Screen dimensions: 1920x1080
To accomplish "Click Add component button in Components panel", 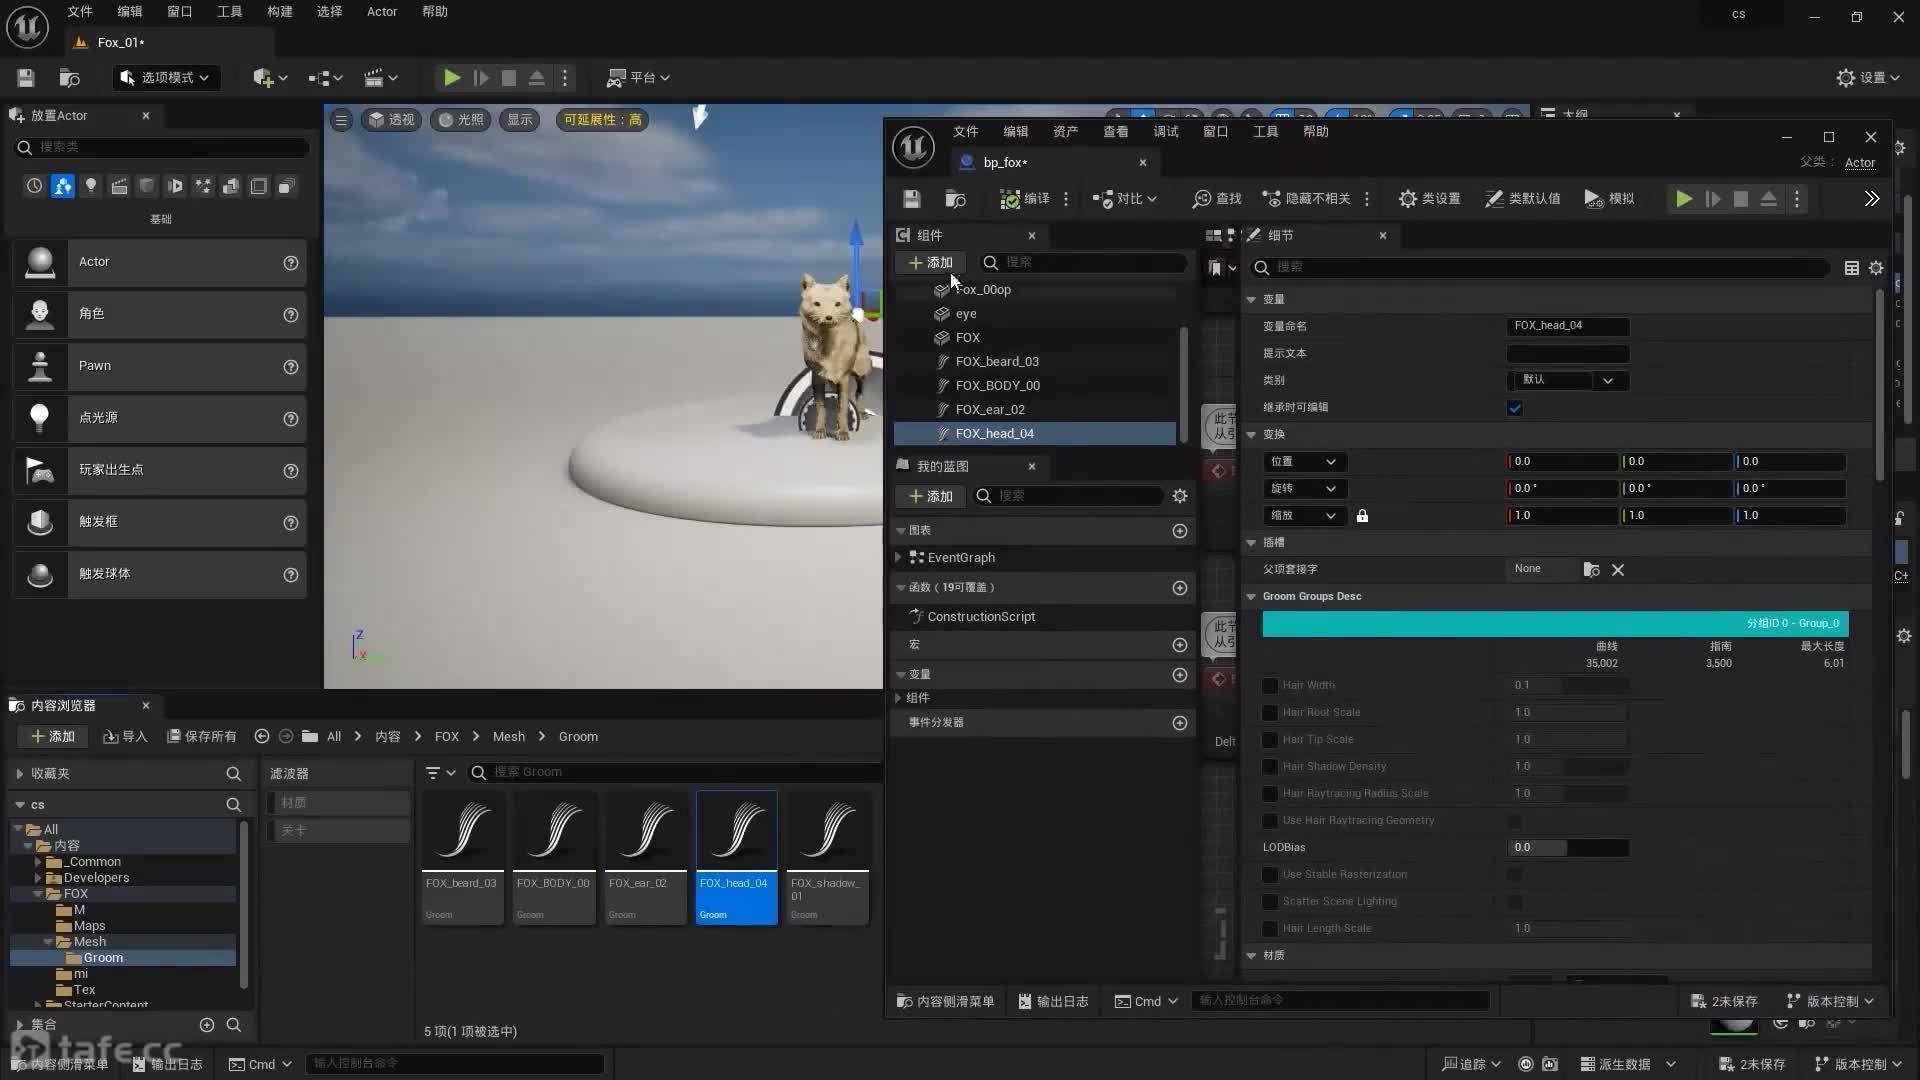I will click(x=931, y=263).
